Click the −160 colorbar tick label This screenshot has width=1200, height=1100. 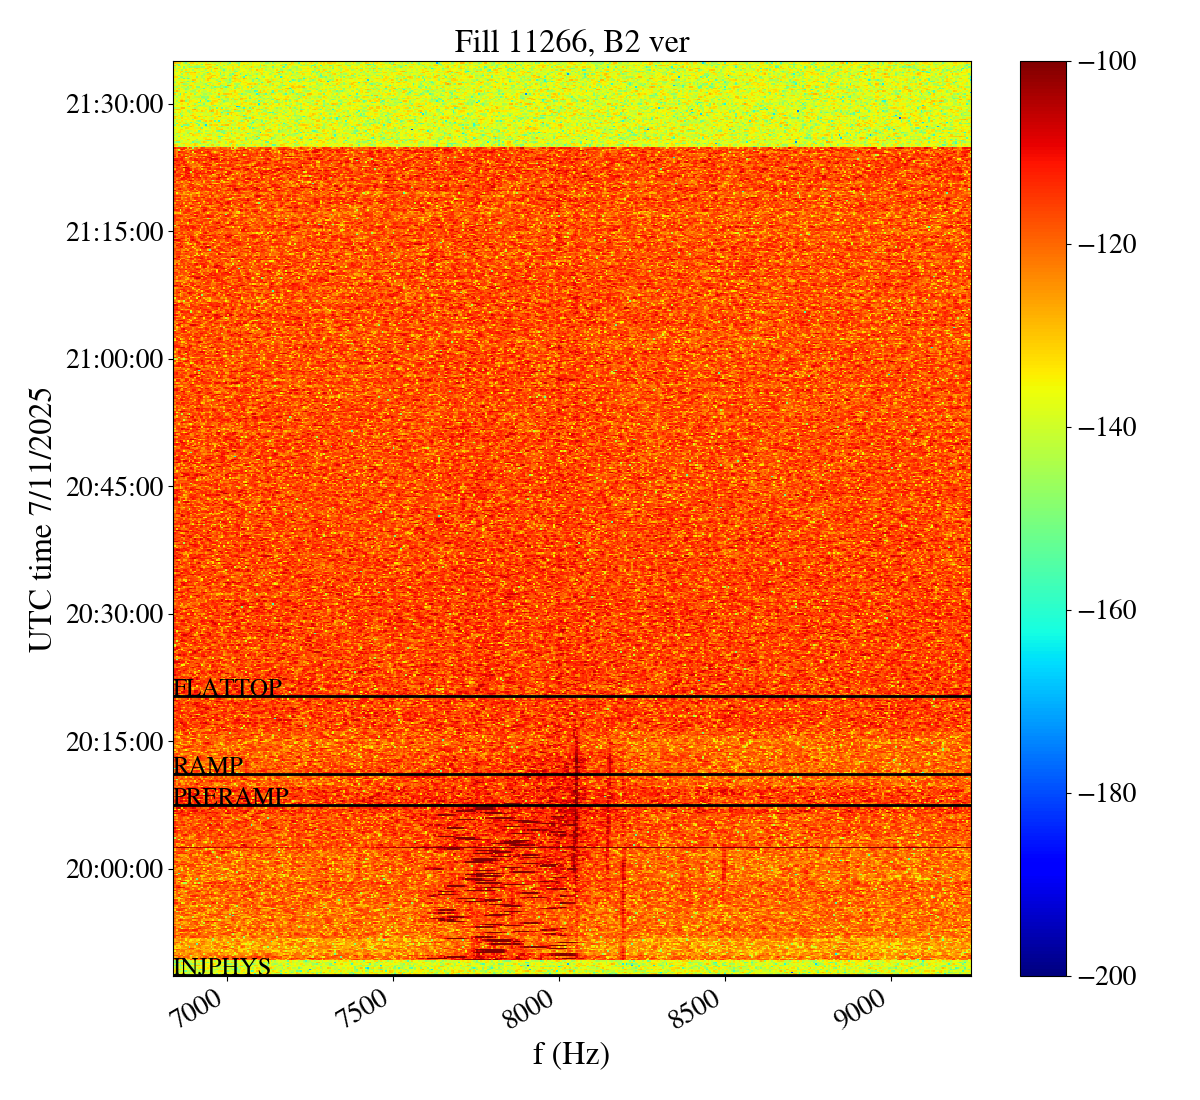point(1107,610)
